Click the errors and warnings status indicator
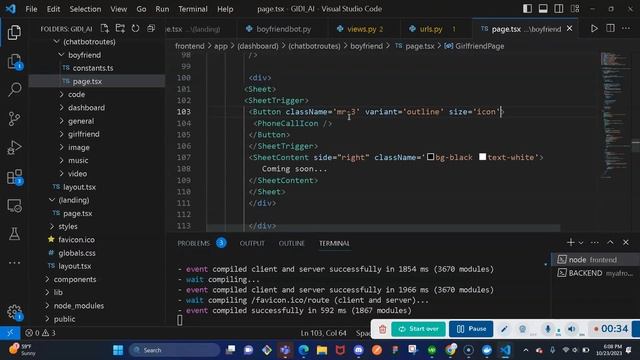The height and width of the screenshot is (360, 640). (x=40, y=333)
